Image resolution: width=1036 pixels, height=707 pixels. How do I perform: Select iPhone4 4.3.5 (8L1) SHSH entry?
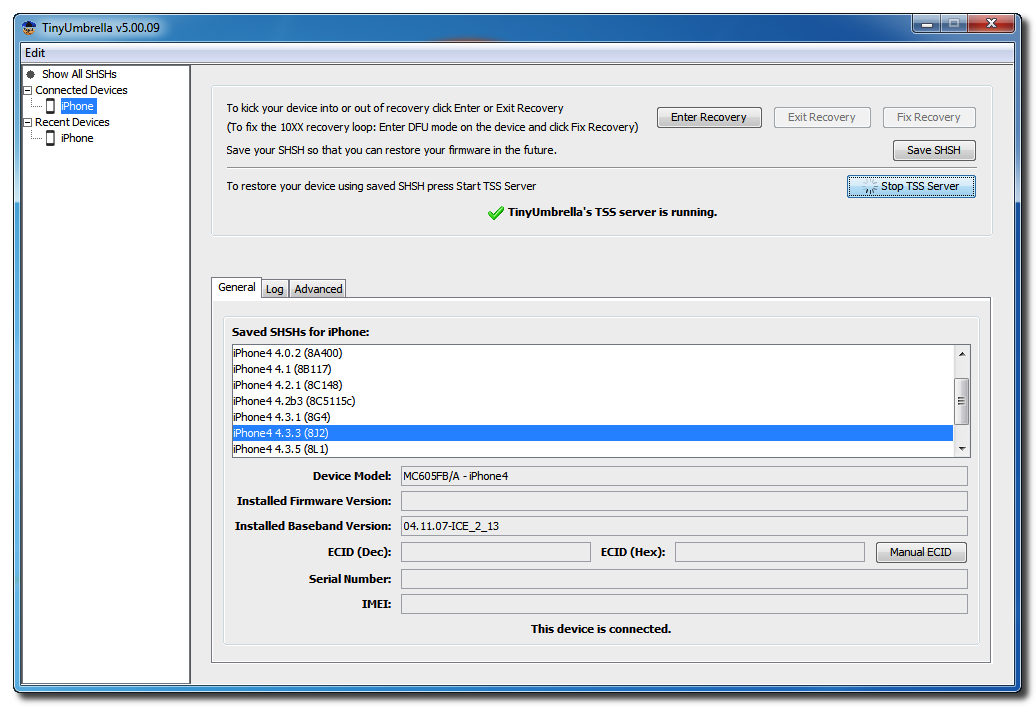tap(274, 449)
